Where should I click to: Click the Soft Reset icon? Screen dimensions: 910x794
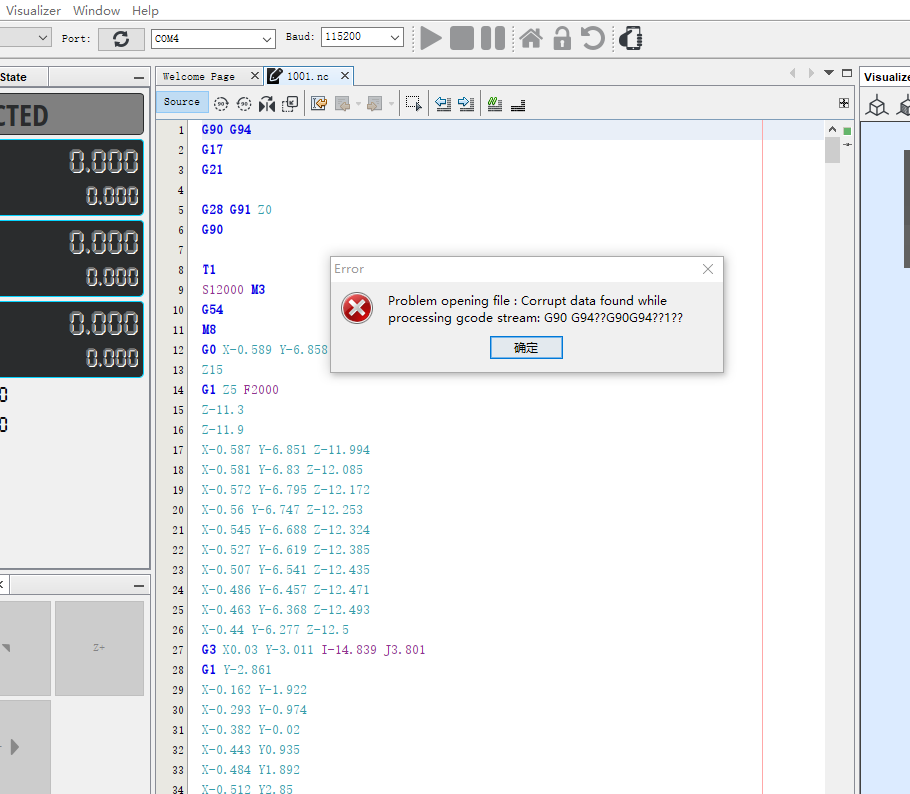(x=593, y=38)
